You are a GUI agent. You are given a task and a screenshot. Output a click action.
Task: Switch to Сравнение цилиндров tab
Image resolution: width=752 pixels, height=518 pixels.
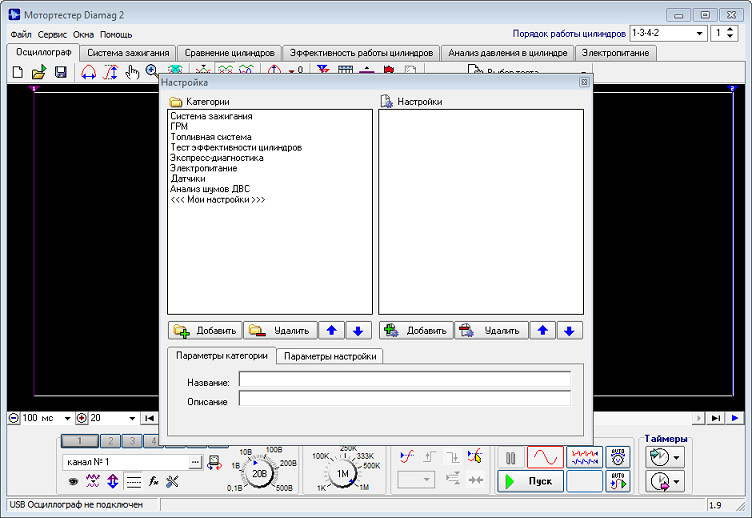(x=229, y=53)
